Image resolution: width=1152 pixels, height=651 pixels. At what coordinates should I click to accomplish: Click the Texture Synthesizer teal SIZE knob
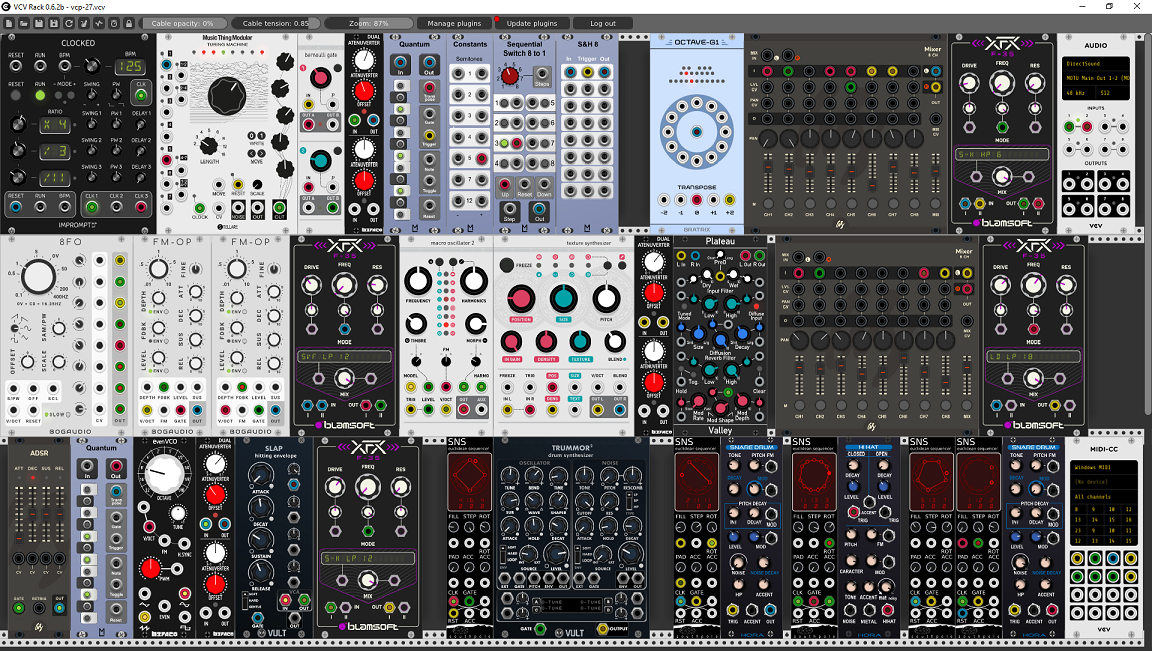coord(564,298)
